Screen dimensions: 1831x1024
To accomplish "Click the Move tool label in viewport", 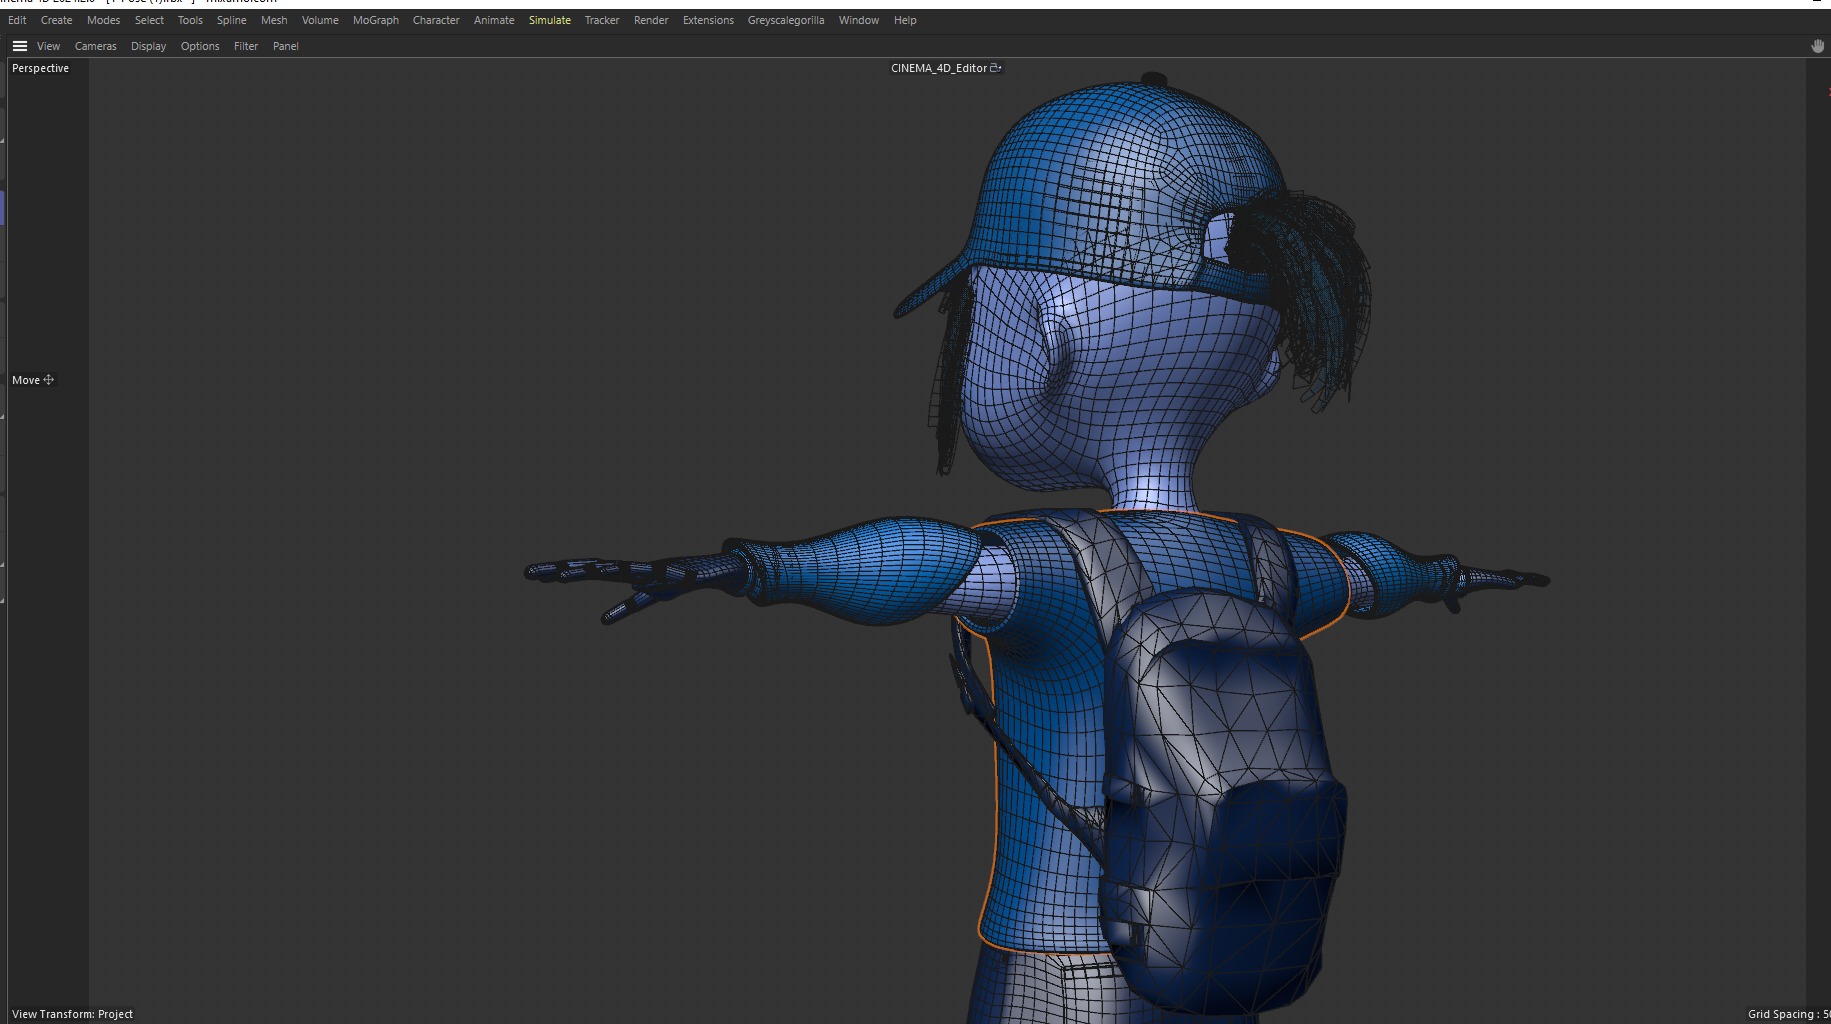I will click(26, 380).
